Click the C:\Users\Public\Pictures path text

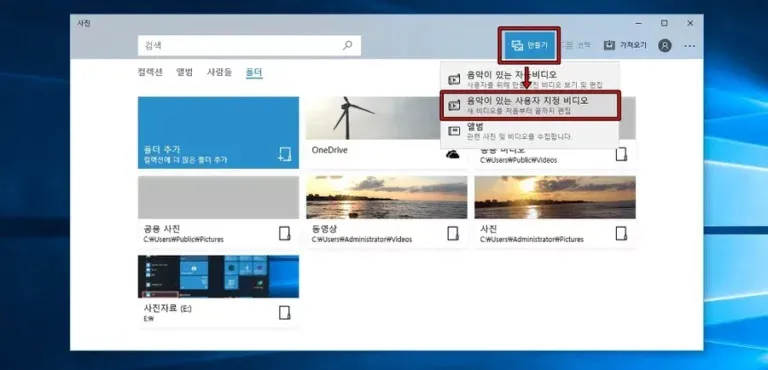pyautogui.click(x=184, y=240)
